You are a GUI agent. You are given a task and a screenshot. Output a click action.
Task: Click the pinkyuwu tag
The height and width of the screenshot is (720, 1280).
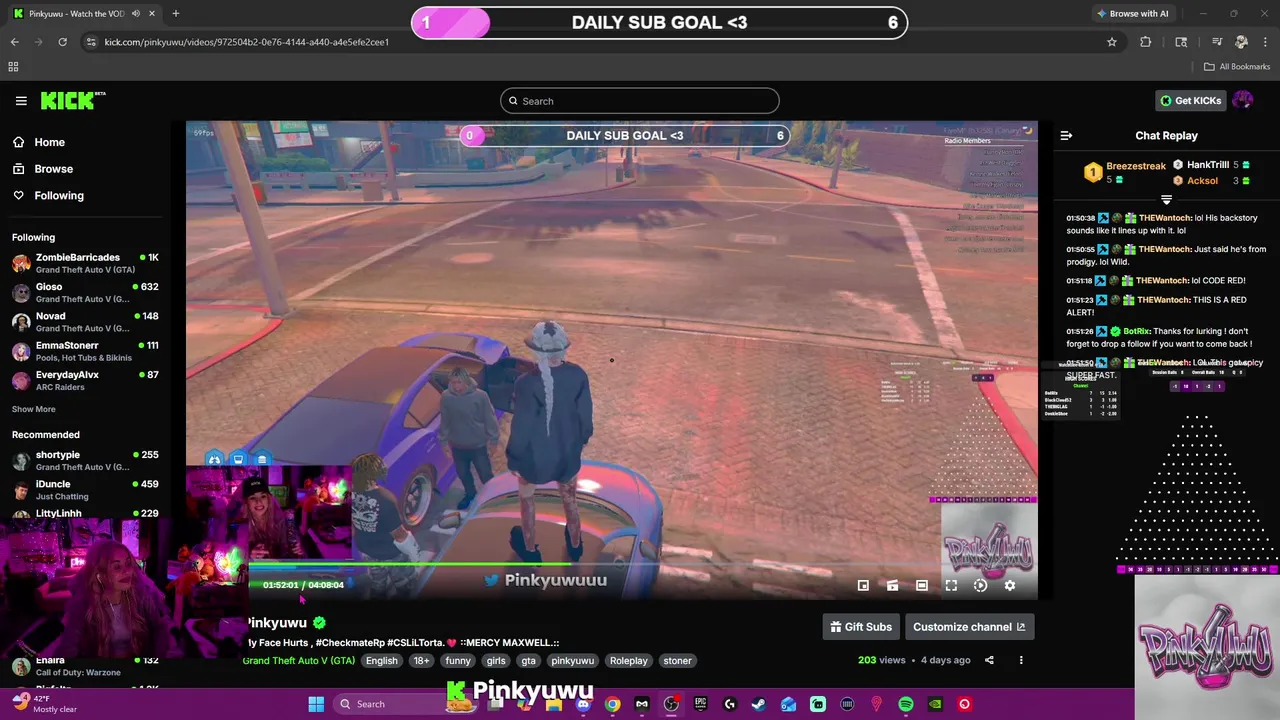(573, 661)
